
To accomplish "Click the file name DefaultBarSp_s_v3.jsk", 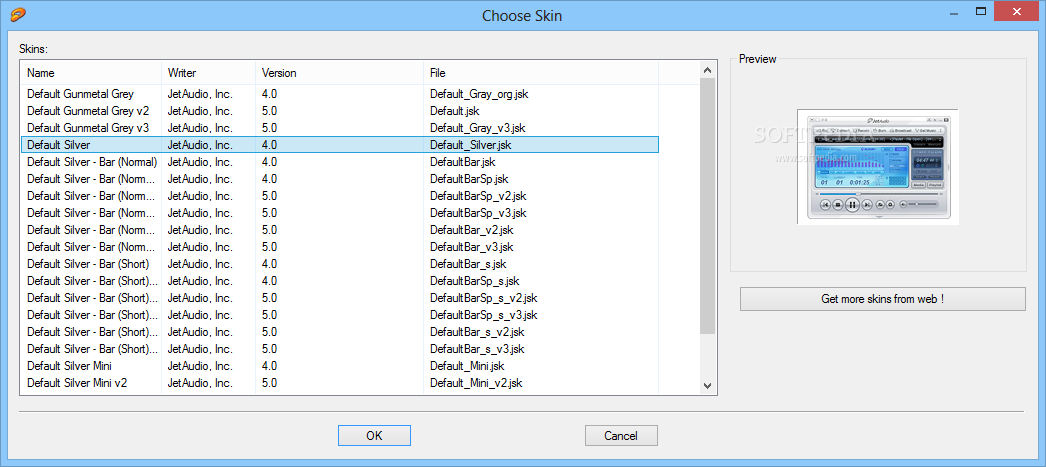I will (484, 315).
